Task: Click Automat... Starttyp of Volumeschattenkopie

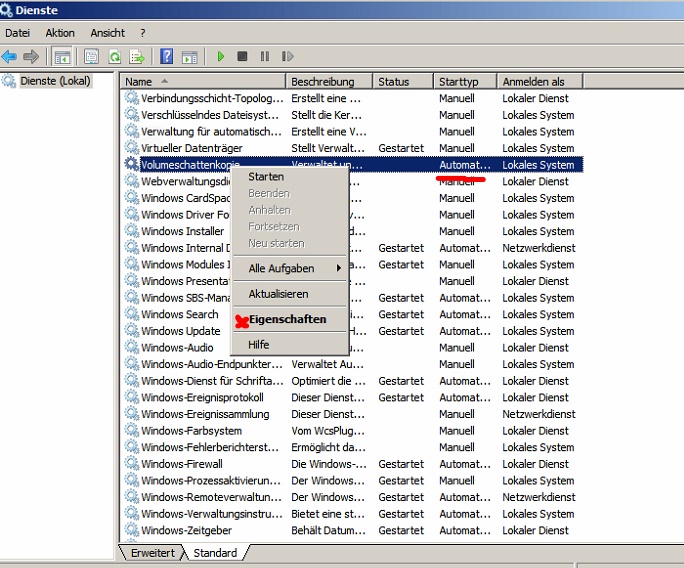Action: point(465,165)
